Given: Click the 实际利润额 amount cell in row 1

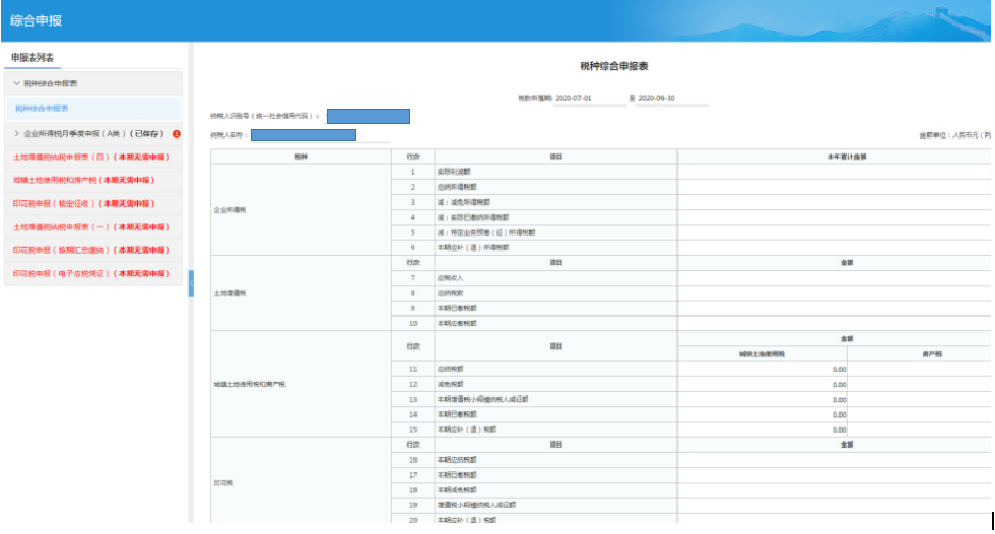Looking at the screenshot, I should click(x=834, y=172).
